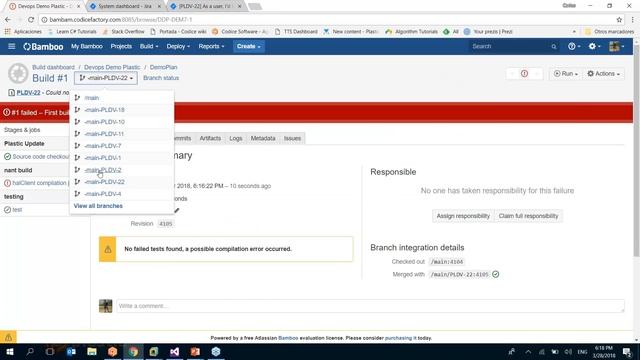
Task: Open the Bamboo hamburger menu icon
Action: tap(11, 47)
